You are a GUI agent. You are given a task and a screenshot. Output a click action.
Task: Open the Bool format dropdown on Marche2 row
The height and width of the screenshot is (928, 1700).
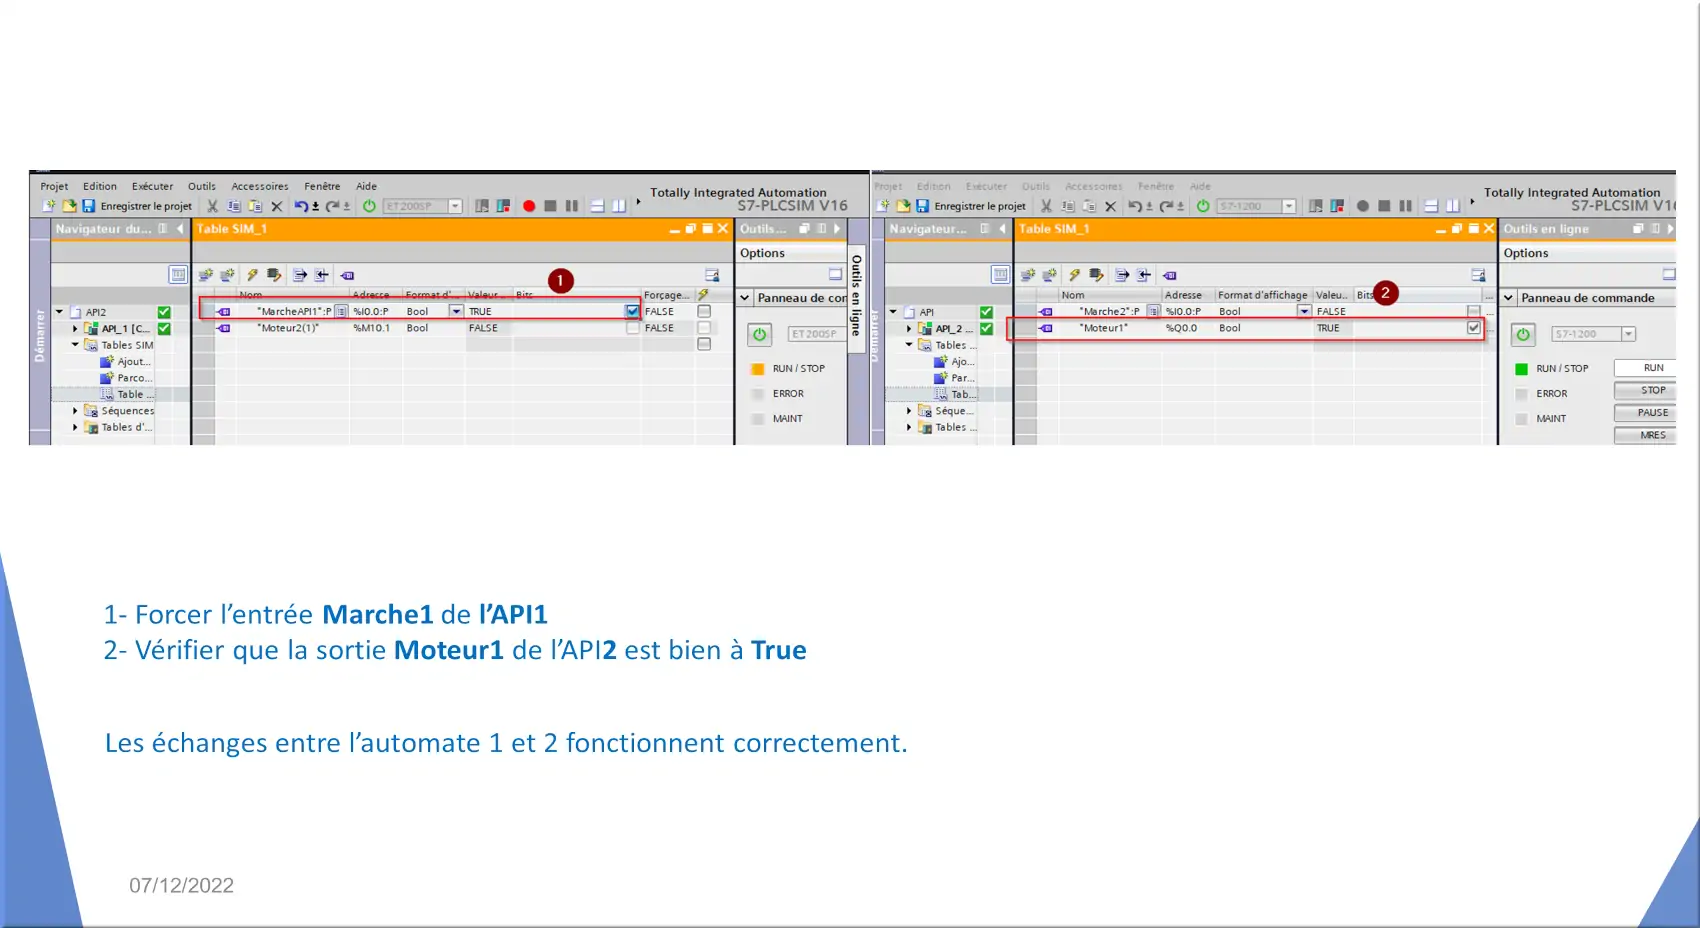tap(1304, 311)
